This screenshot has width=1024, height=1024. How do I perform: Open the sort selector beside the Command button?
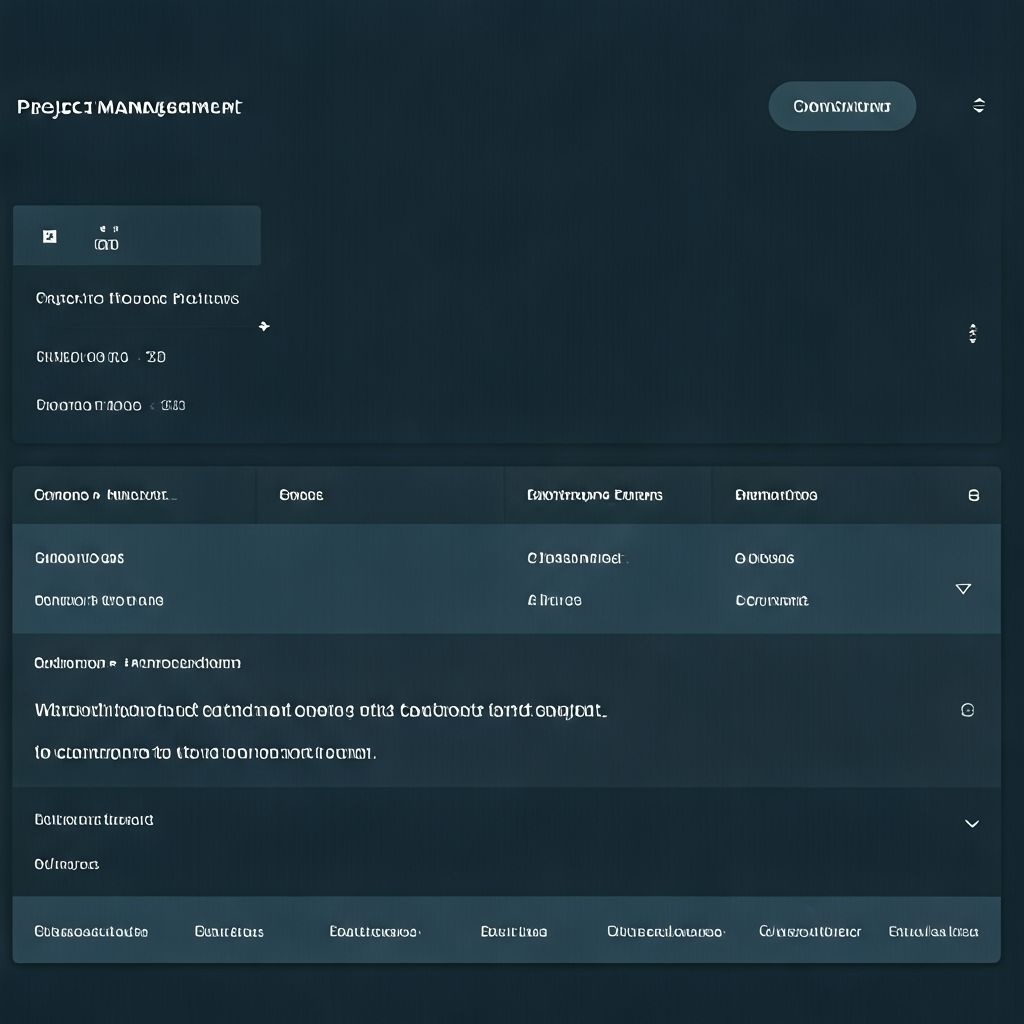(978, 105)
